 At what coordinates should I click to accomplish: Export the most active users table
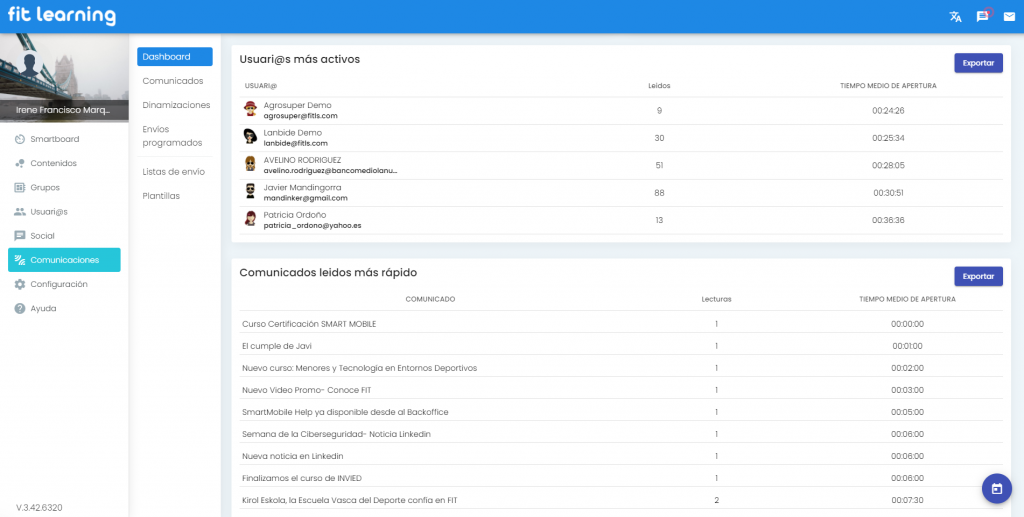[x=978, y=63]
